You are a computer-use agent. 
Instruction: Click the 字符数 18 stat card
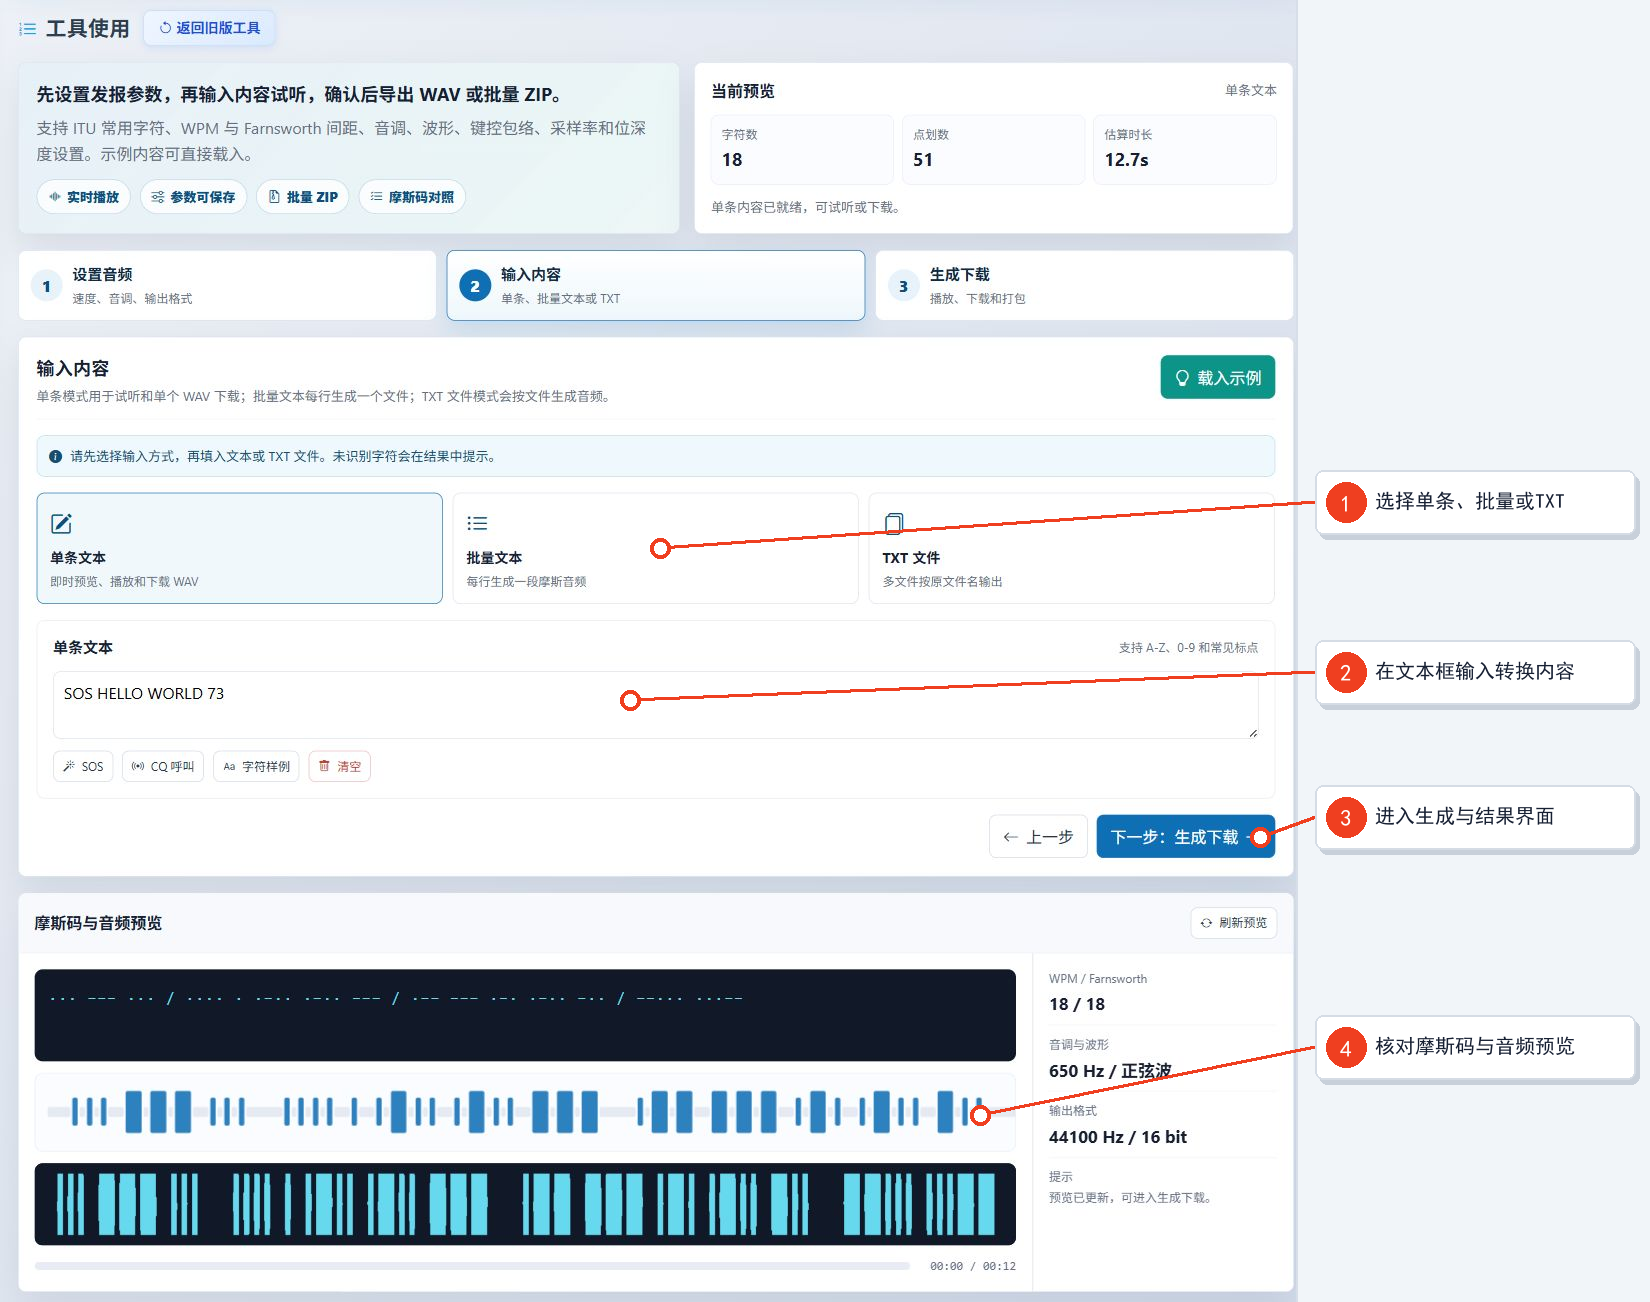pyautogui.click(x=802, y=149)
